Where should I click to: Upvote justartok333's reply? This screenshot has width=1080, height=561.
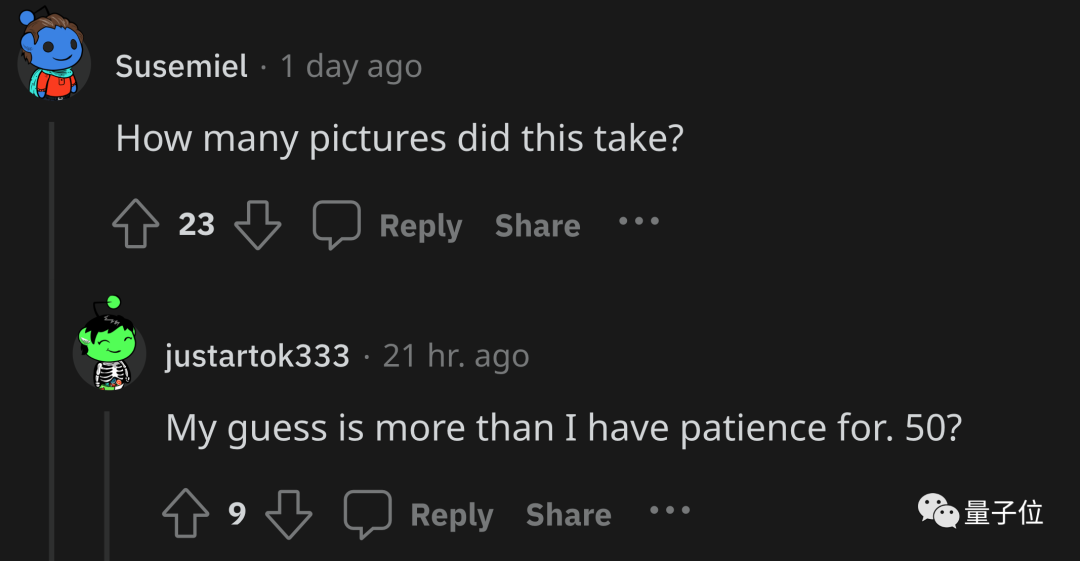[186, 514]
